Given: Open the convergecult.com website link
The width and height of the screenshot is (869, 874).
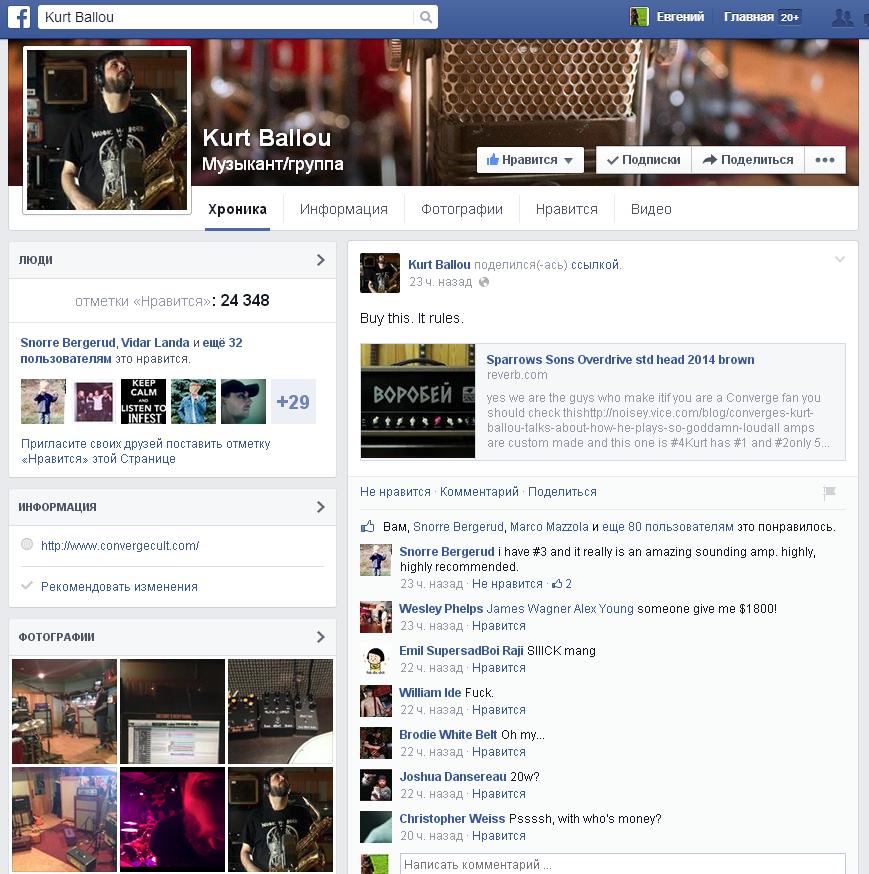Looking at the screenshot, I should pos(120,546).
